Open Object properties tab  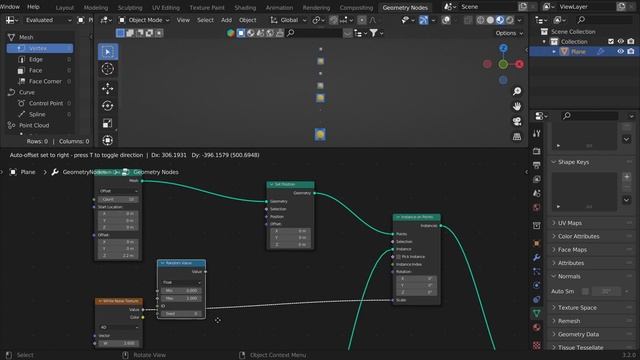(537, 243)
